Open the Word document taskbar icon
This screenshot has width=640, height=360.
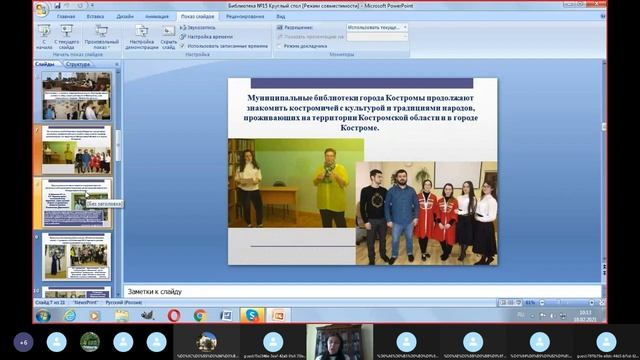tap(226, 316)
